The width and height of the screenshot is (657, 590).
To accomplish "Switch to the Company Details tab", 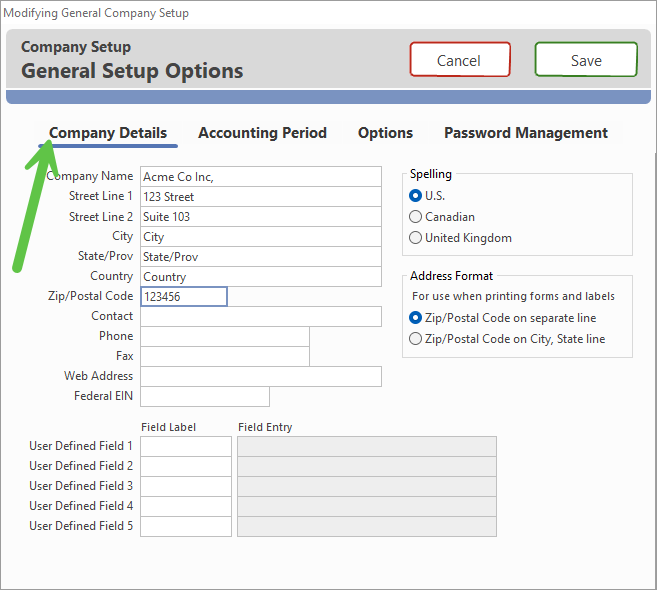I will coord(108,133).
